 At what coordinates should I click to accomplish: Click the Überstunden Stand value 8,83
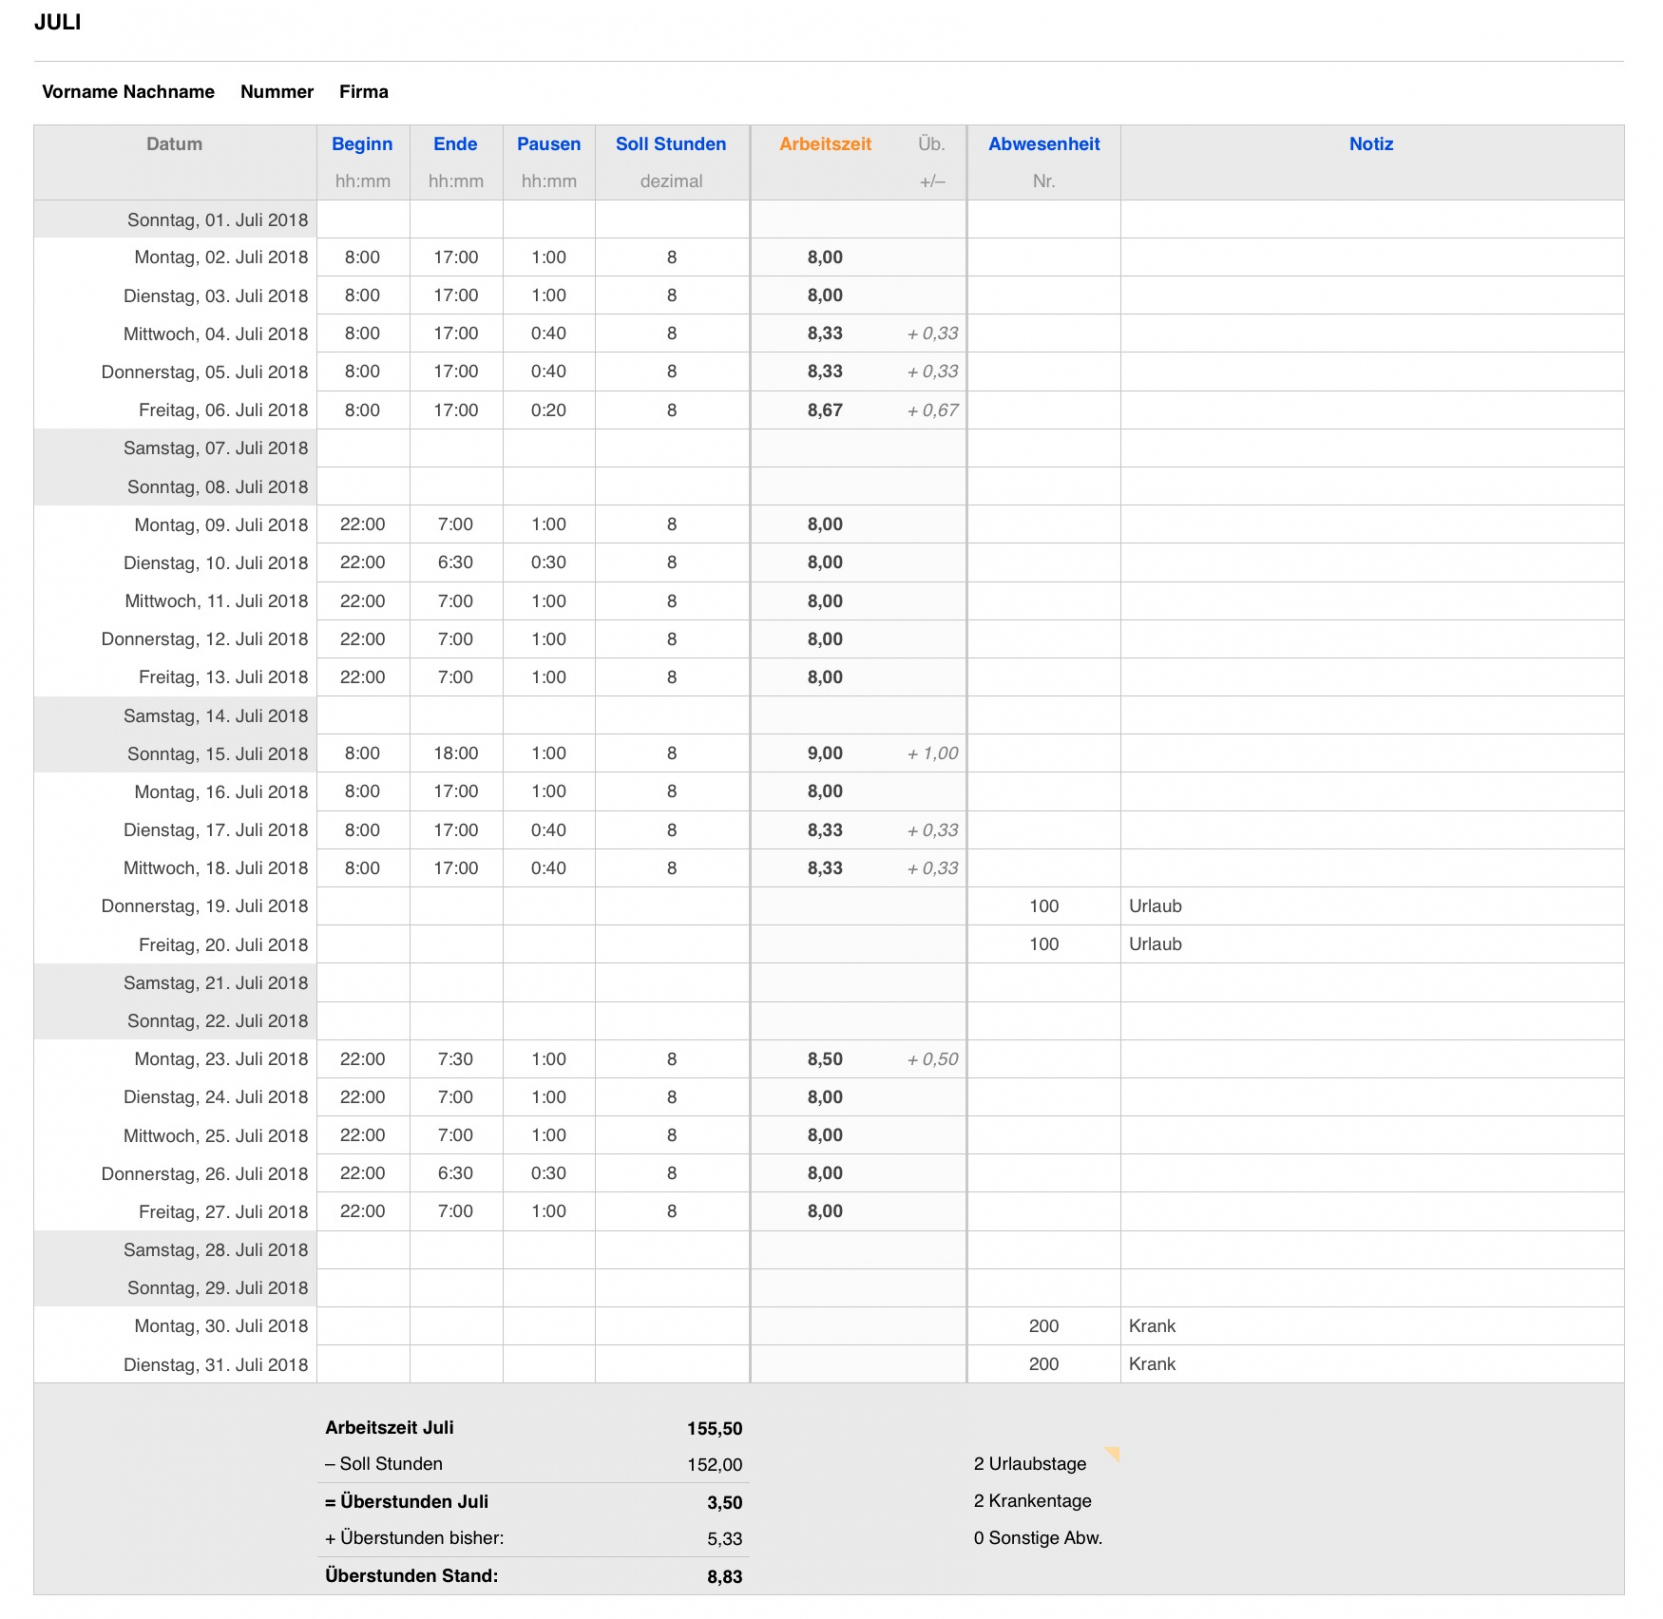coord(724,1577)
